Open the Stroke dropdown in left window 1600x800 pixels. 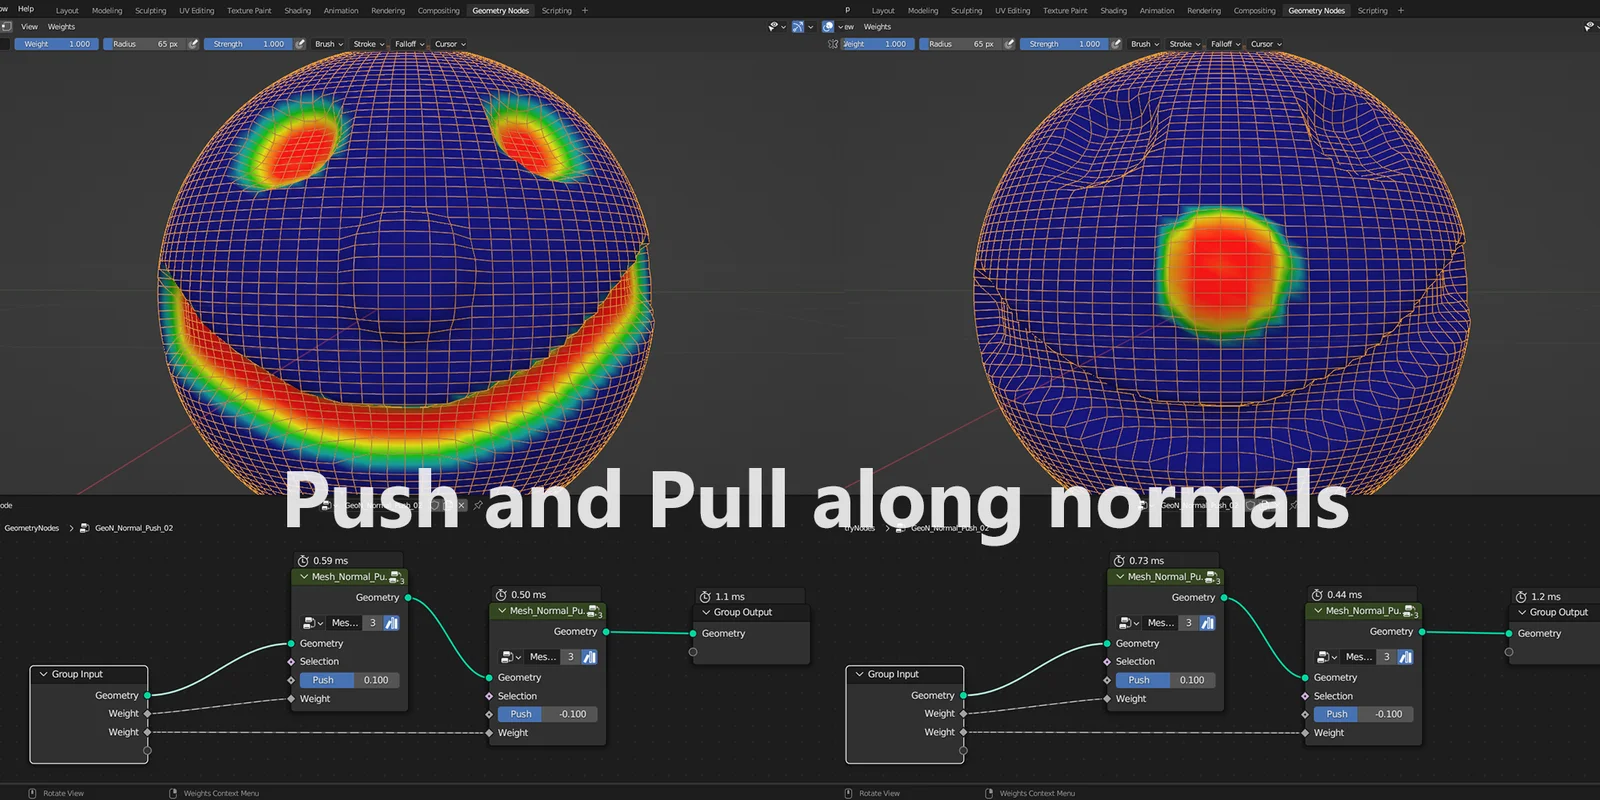(369, 44)
